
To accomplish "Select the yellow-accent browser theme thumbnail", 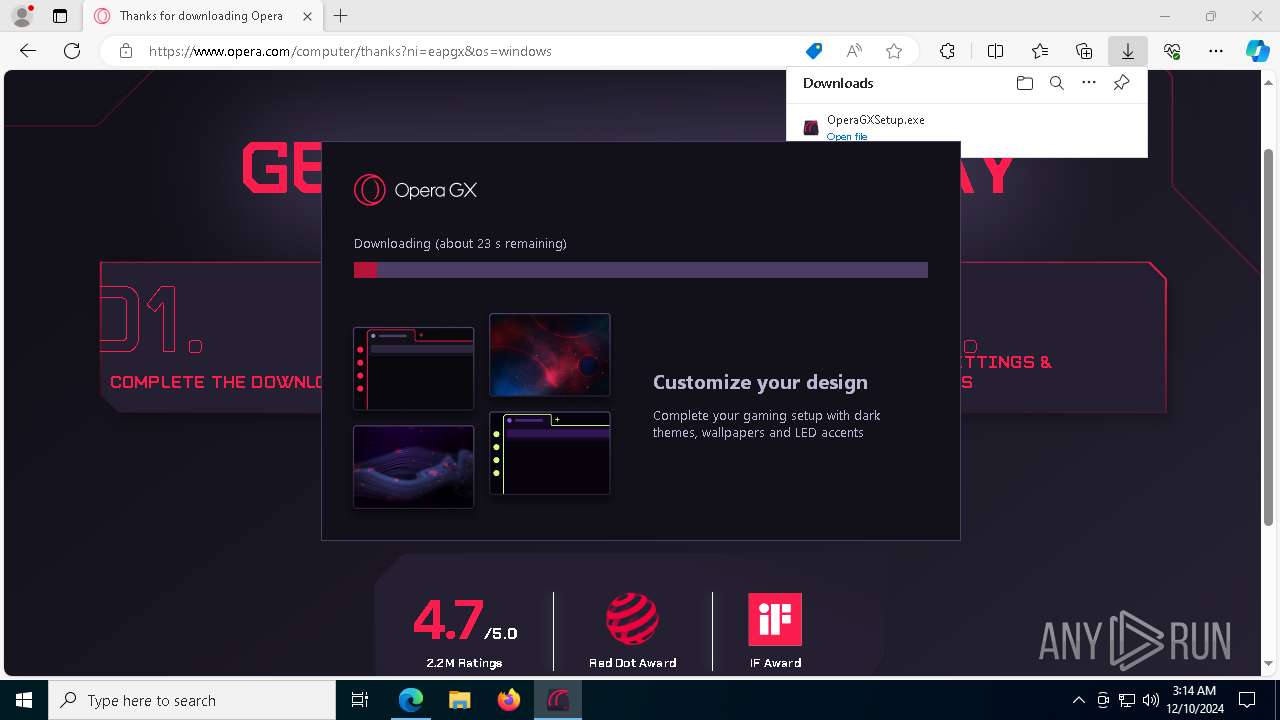I will click(549, 453).
